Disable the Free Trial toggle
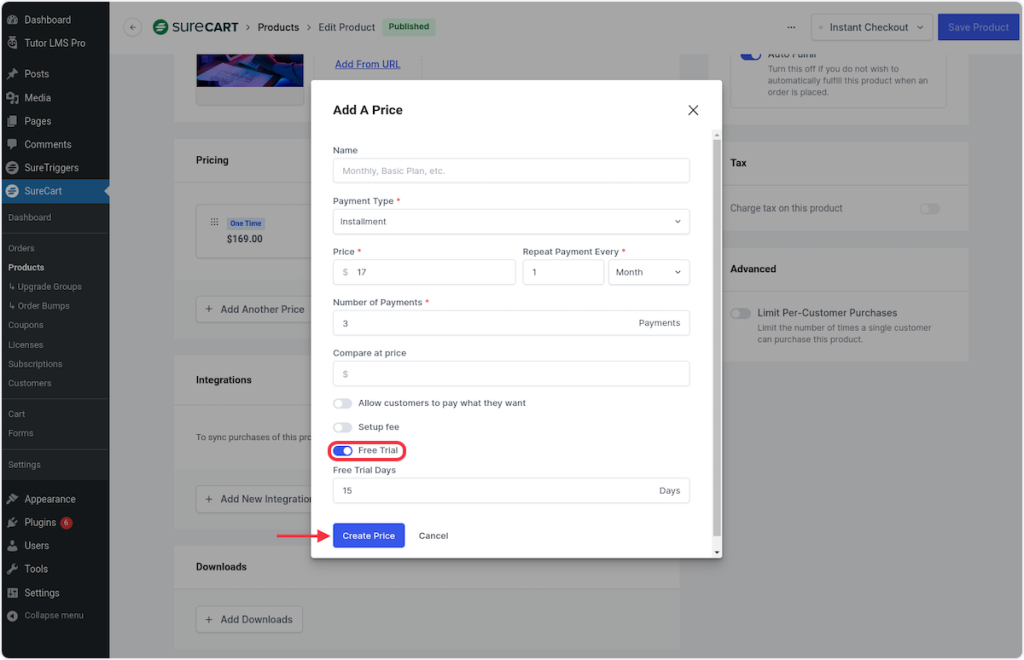 click(343, 451)
